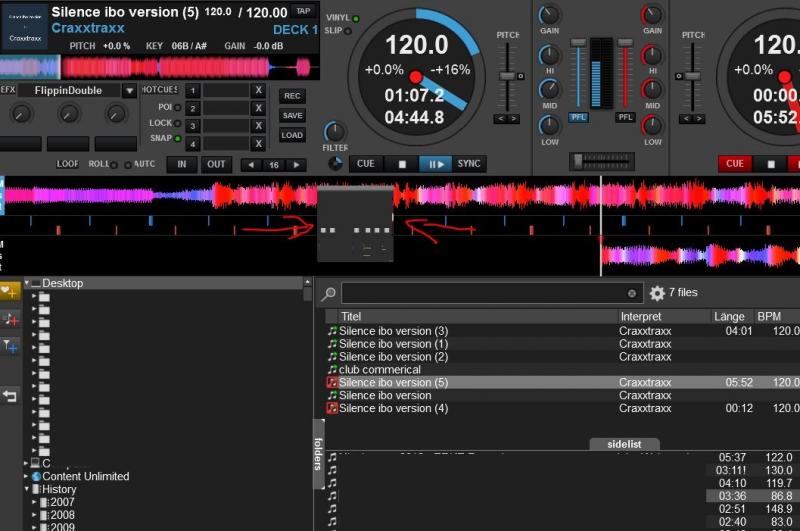Open the sidelist tab
Screen dimensions: 800x531
click(624, 444)
